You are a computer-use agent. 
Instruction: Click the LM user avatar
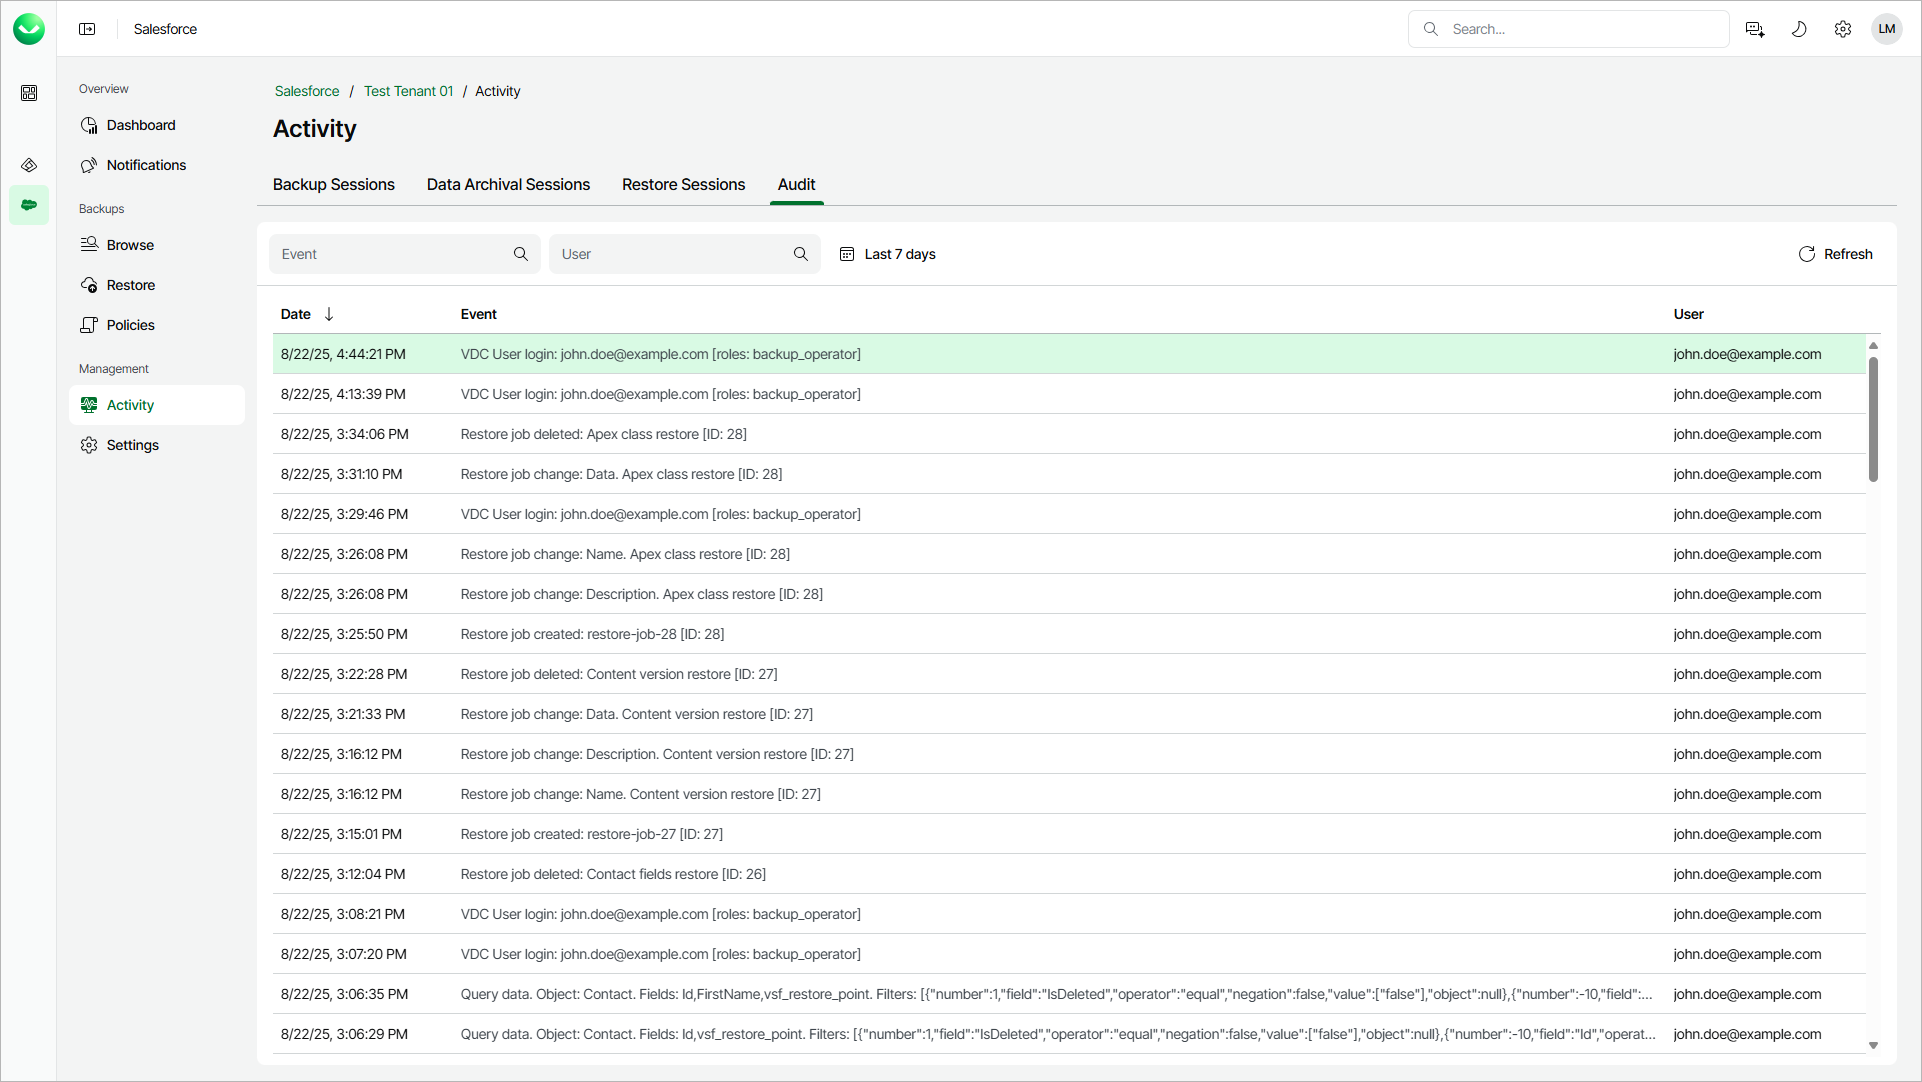1887,29
